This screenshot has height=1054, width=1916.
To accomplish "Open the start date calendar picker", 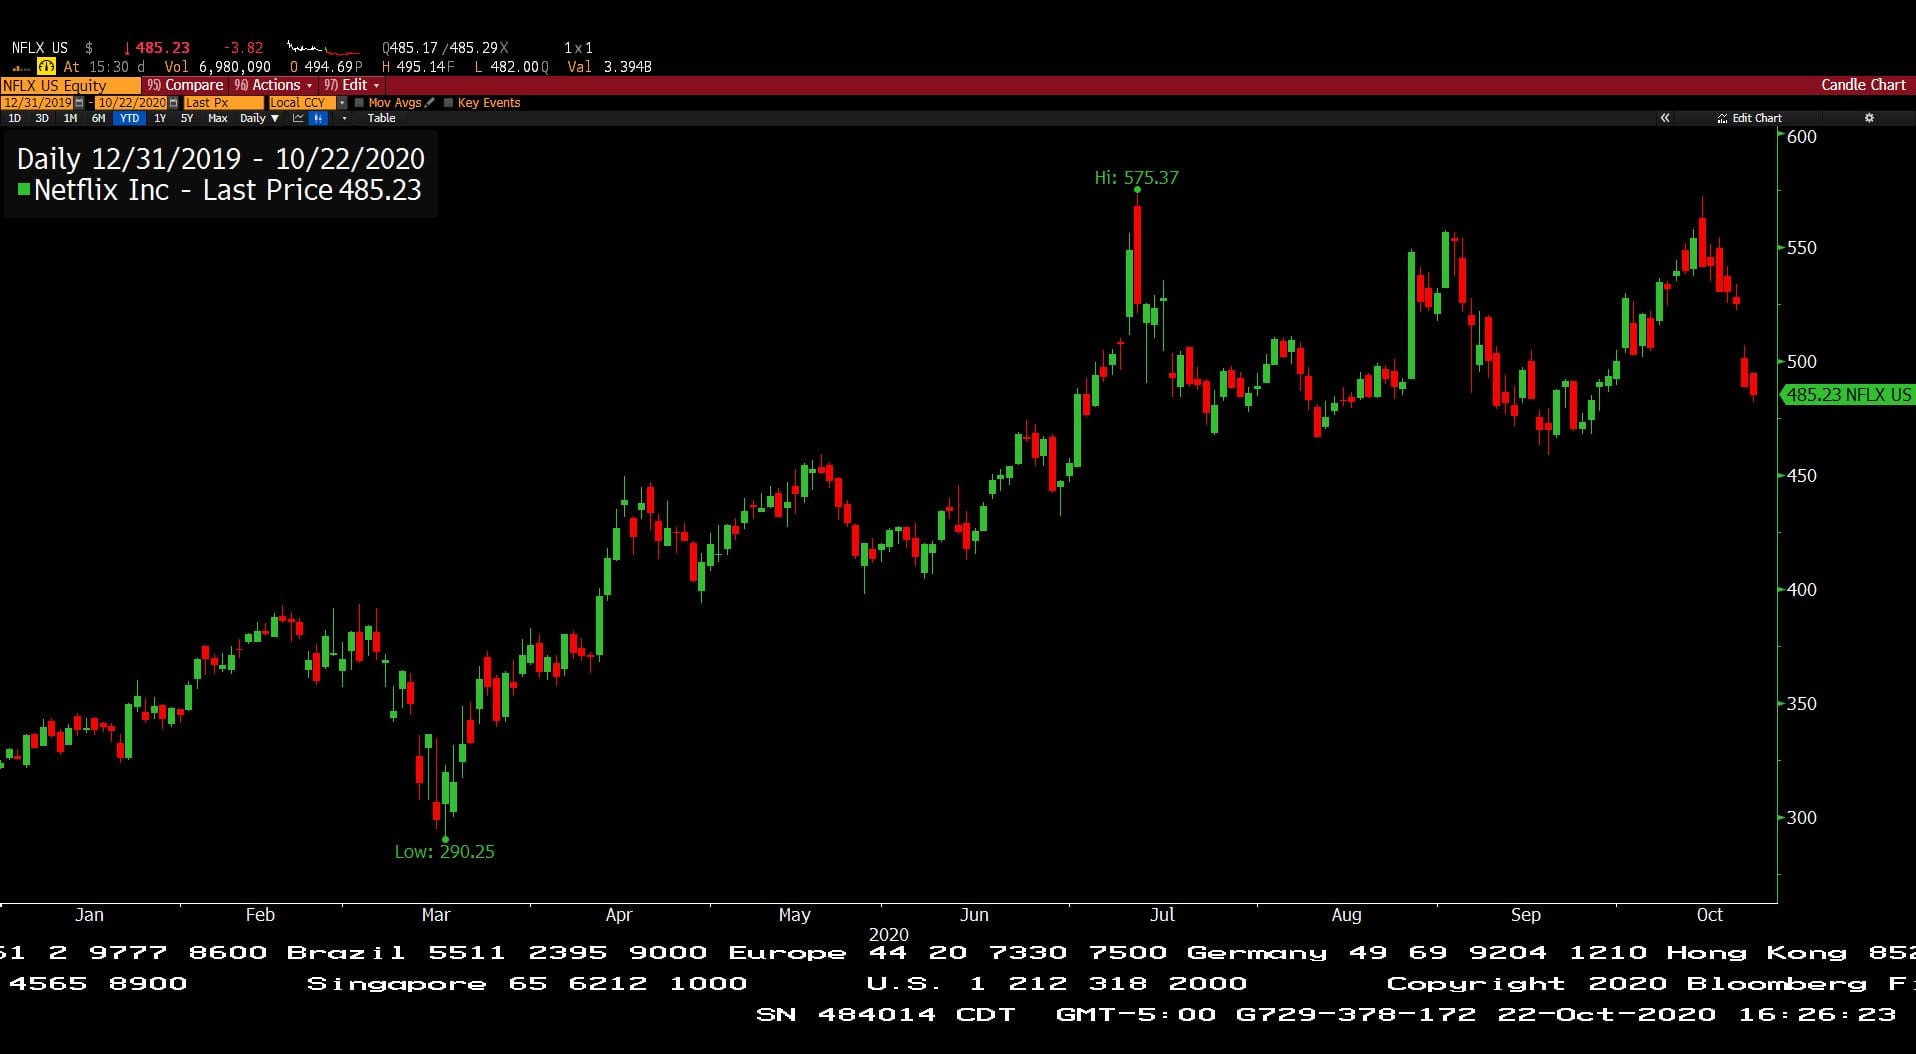I will [79, 103].
